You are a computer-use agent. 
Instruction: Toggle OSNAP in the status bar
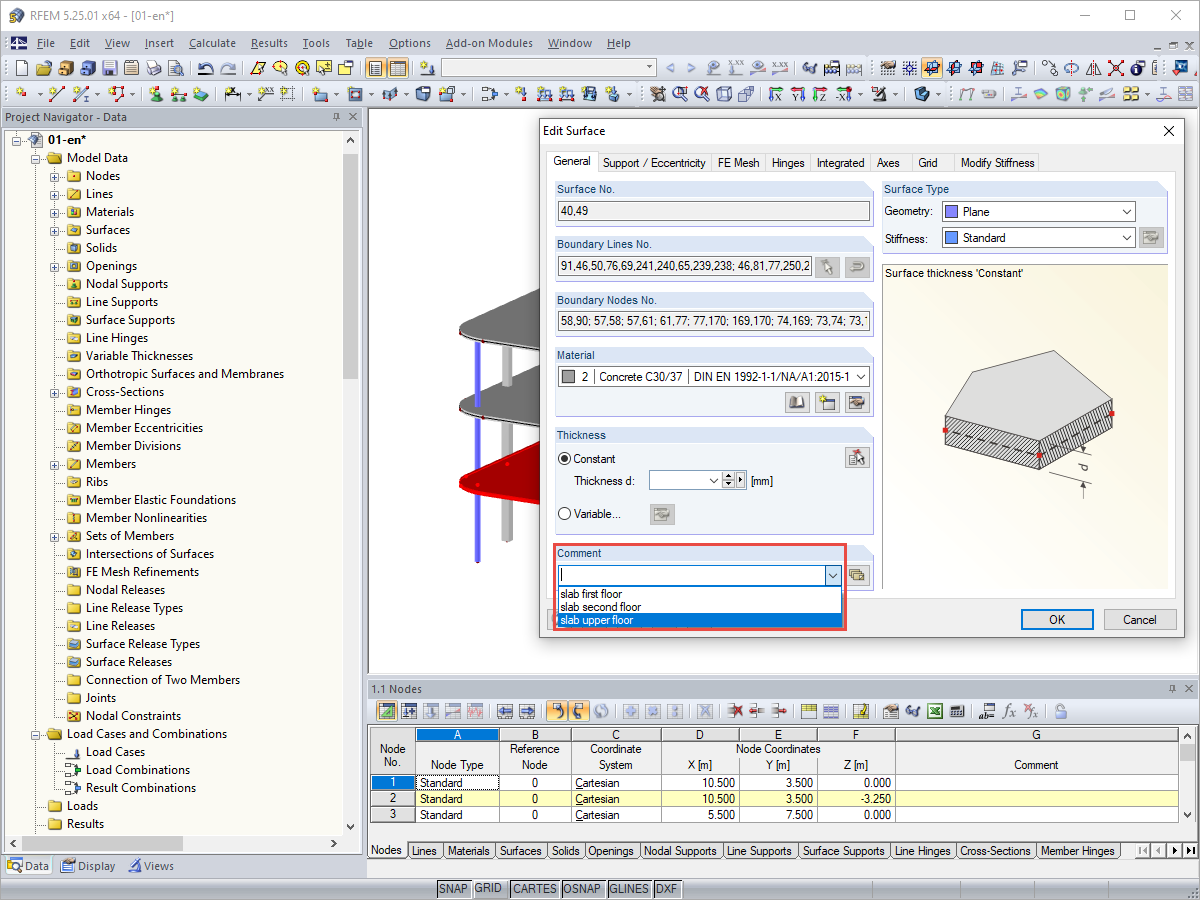(x=583, y=888)
